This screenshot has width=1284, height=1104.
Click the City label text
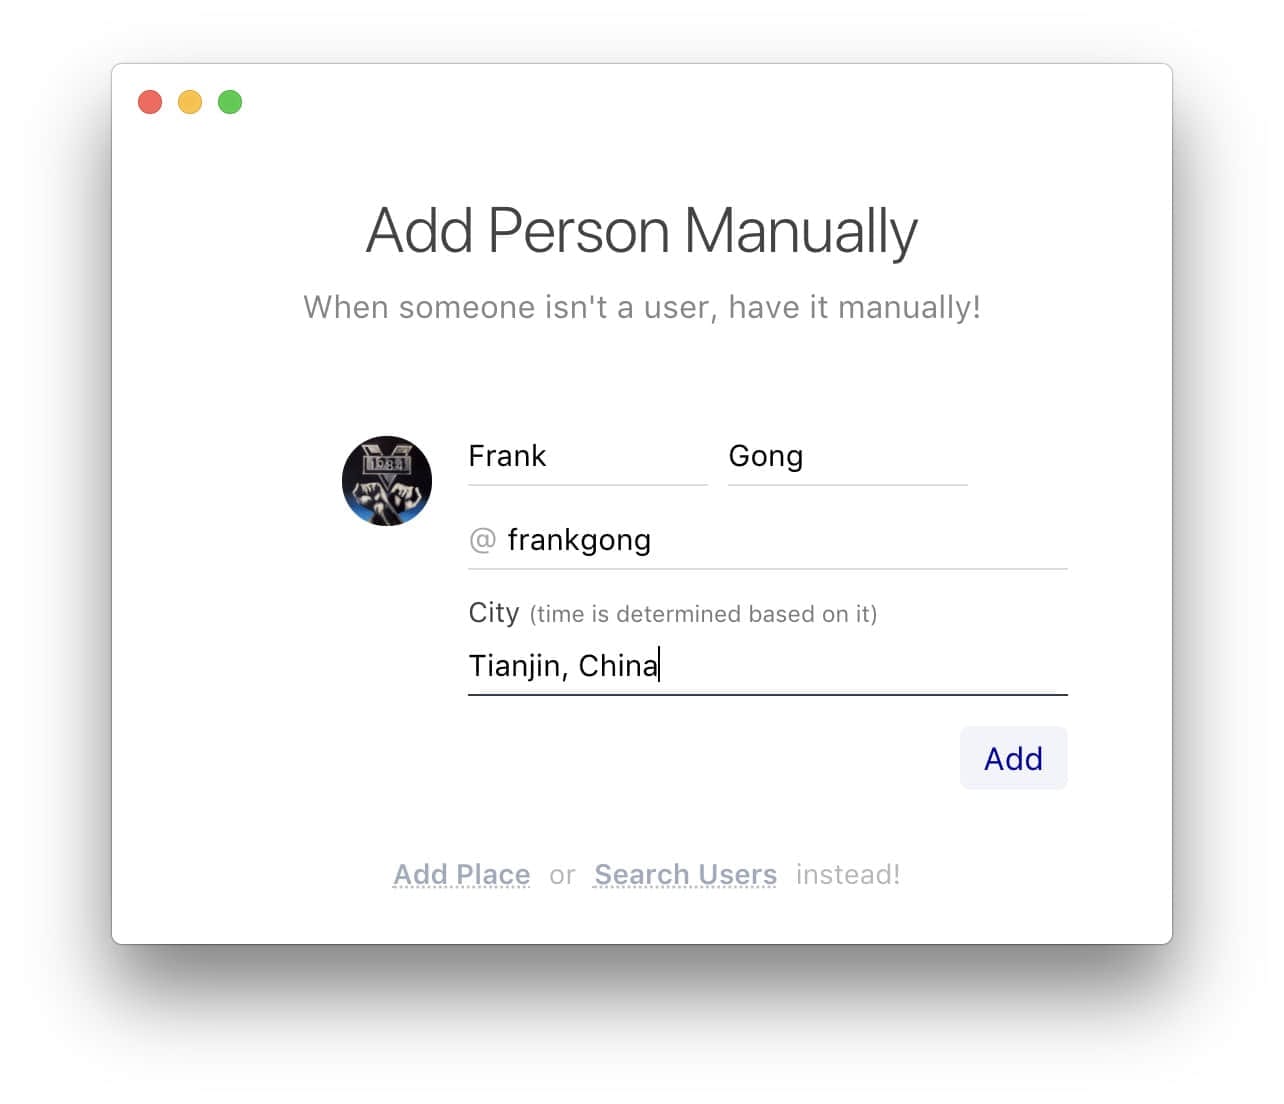(x=494, y=612)
